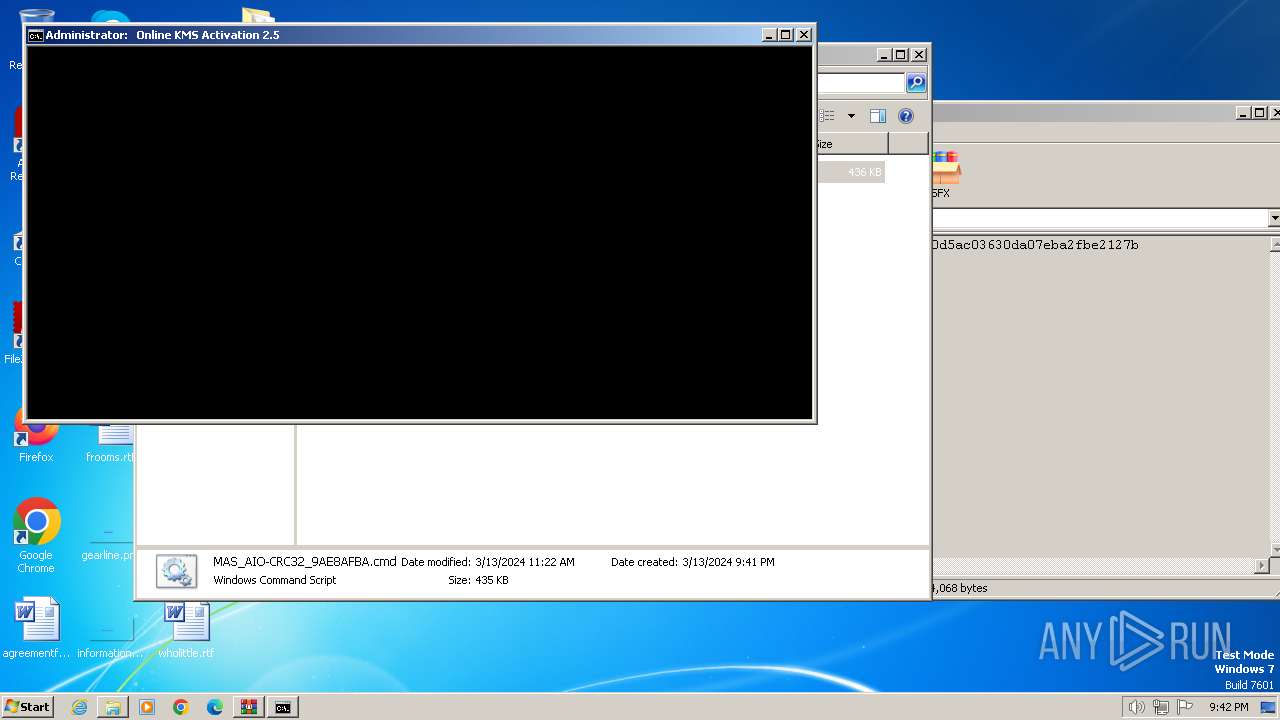Minimize the Explorer window
1280x720 pixels.
884,55
